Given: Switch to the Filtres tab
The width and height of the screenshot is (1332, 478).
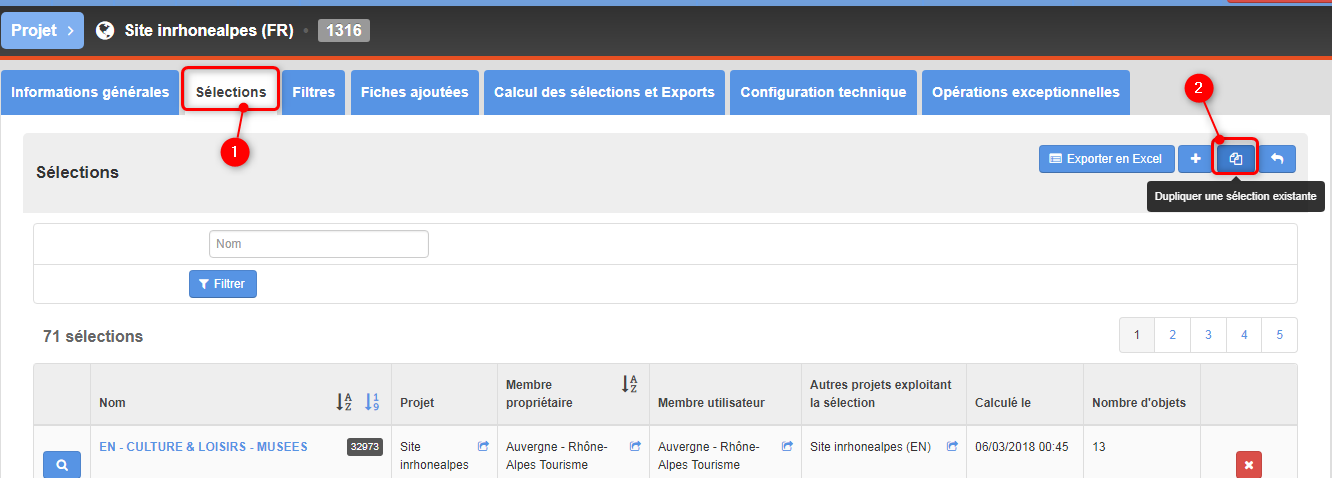Looking at the screenshot, I should [x=314, y=92].
